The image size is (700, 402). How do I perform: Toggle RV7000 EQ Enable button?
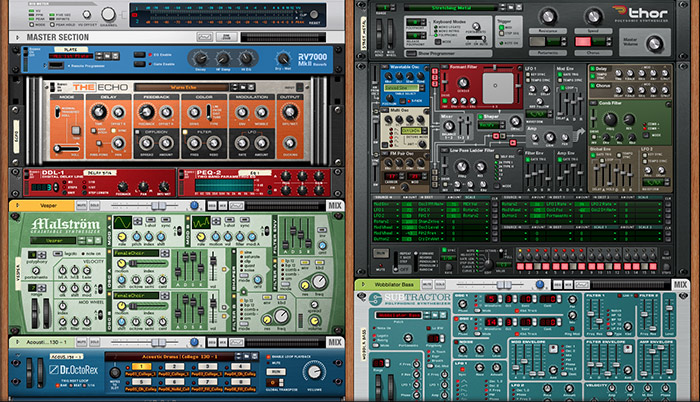coord(140,54)
